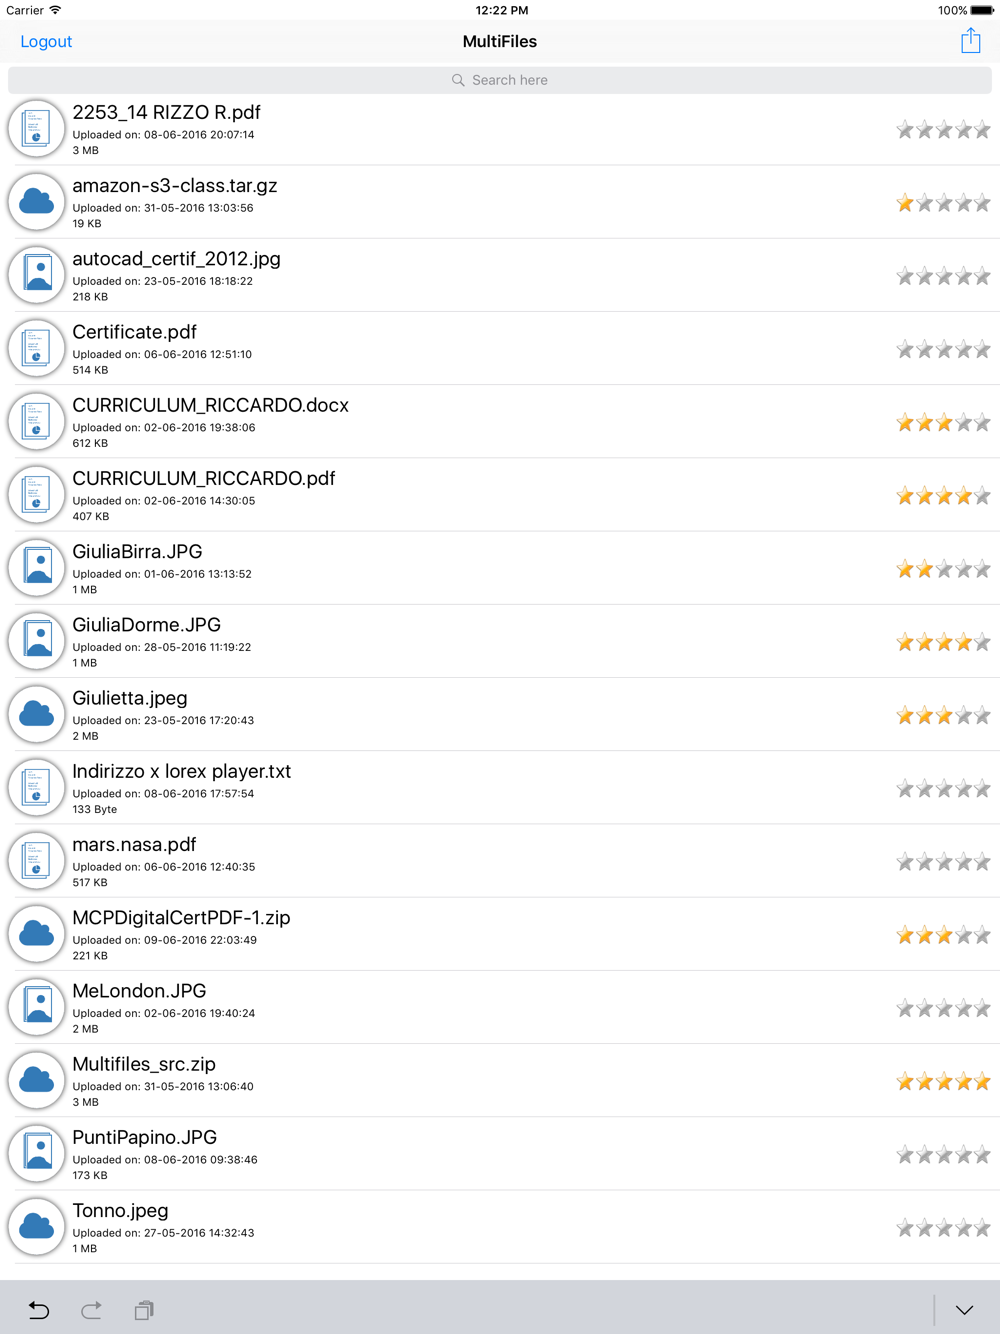This screenshot has height=1334, width=1000.
Task: Tap image icon for GiuliaDorme.JPG
Action: point(37,641)
